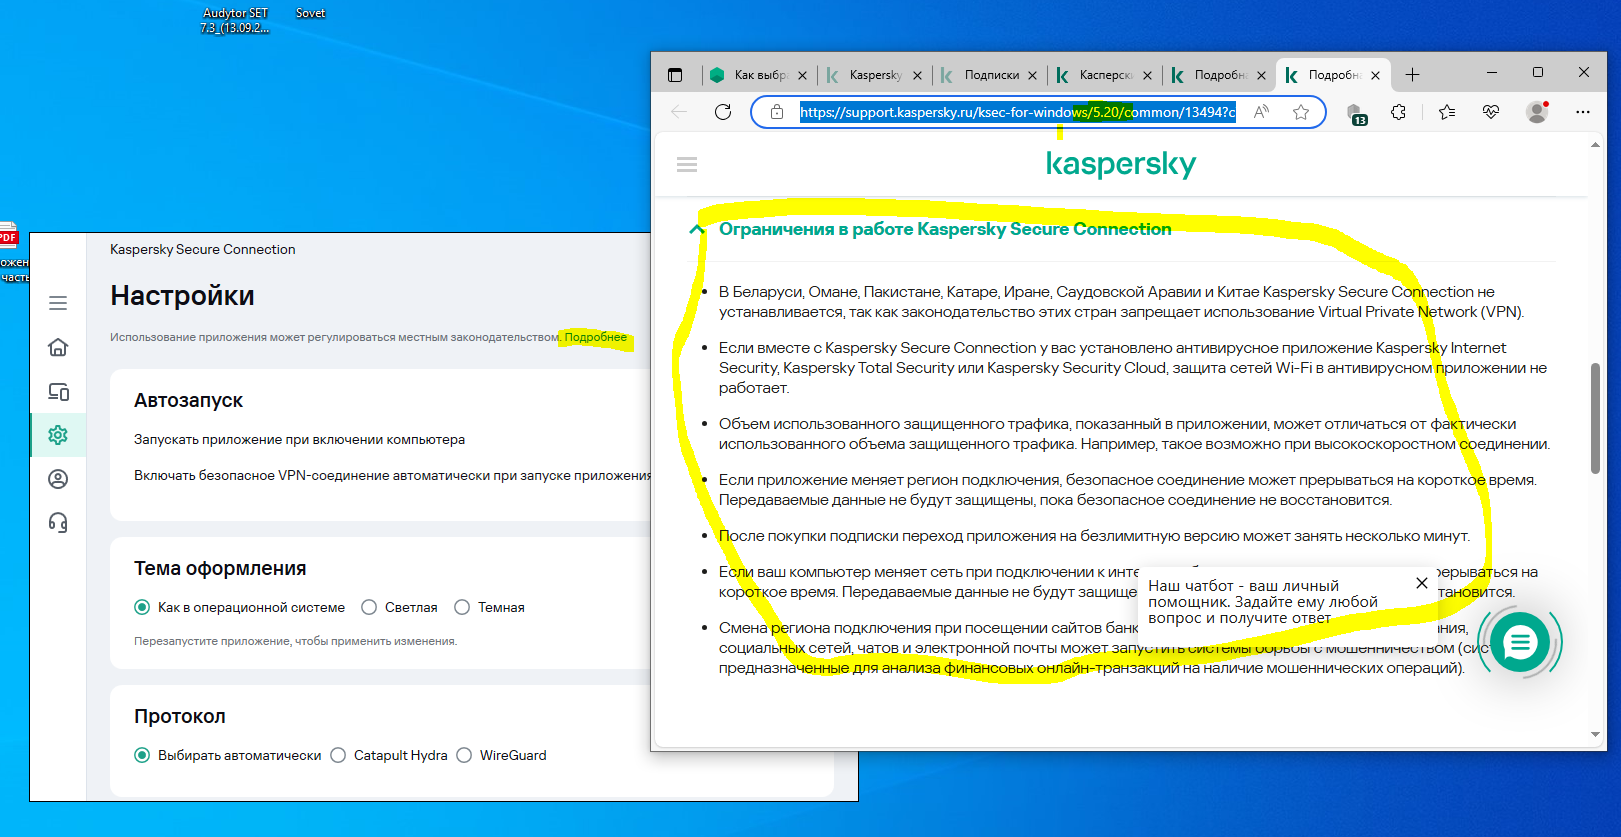This screenshot has height=837, width=1621.
Task: Close the 'Подписки' tab
Action: [x=1032, y=75]
